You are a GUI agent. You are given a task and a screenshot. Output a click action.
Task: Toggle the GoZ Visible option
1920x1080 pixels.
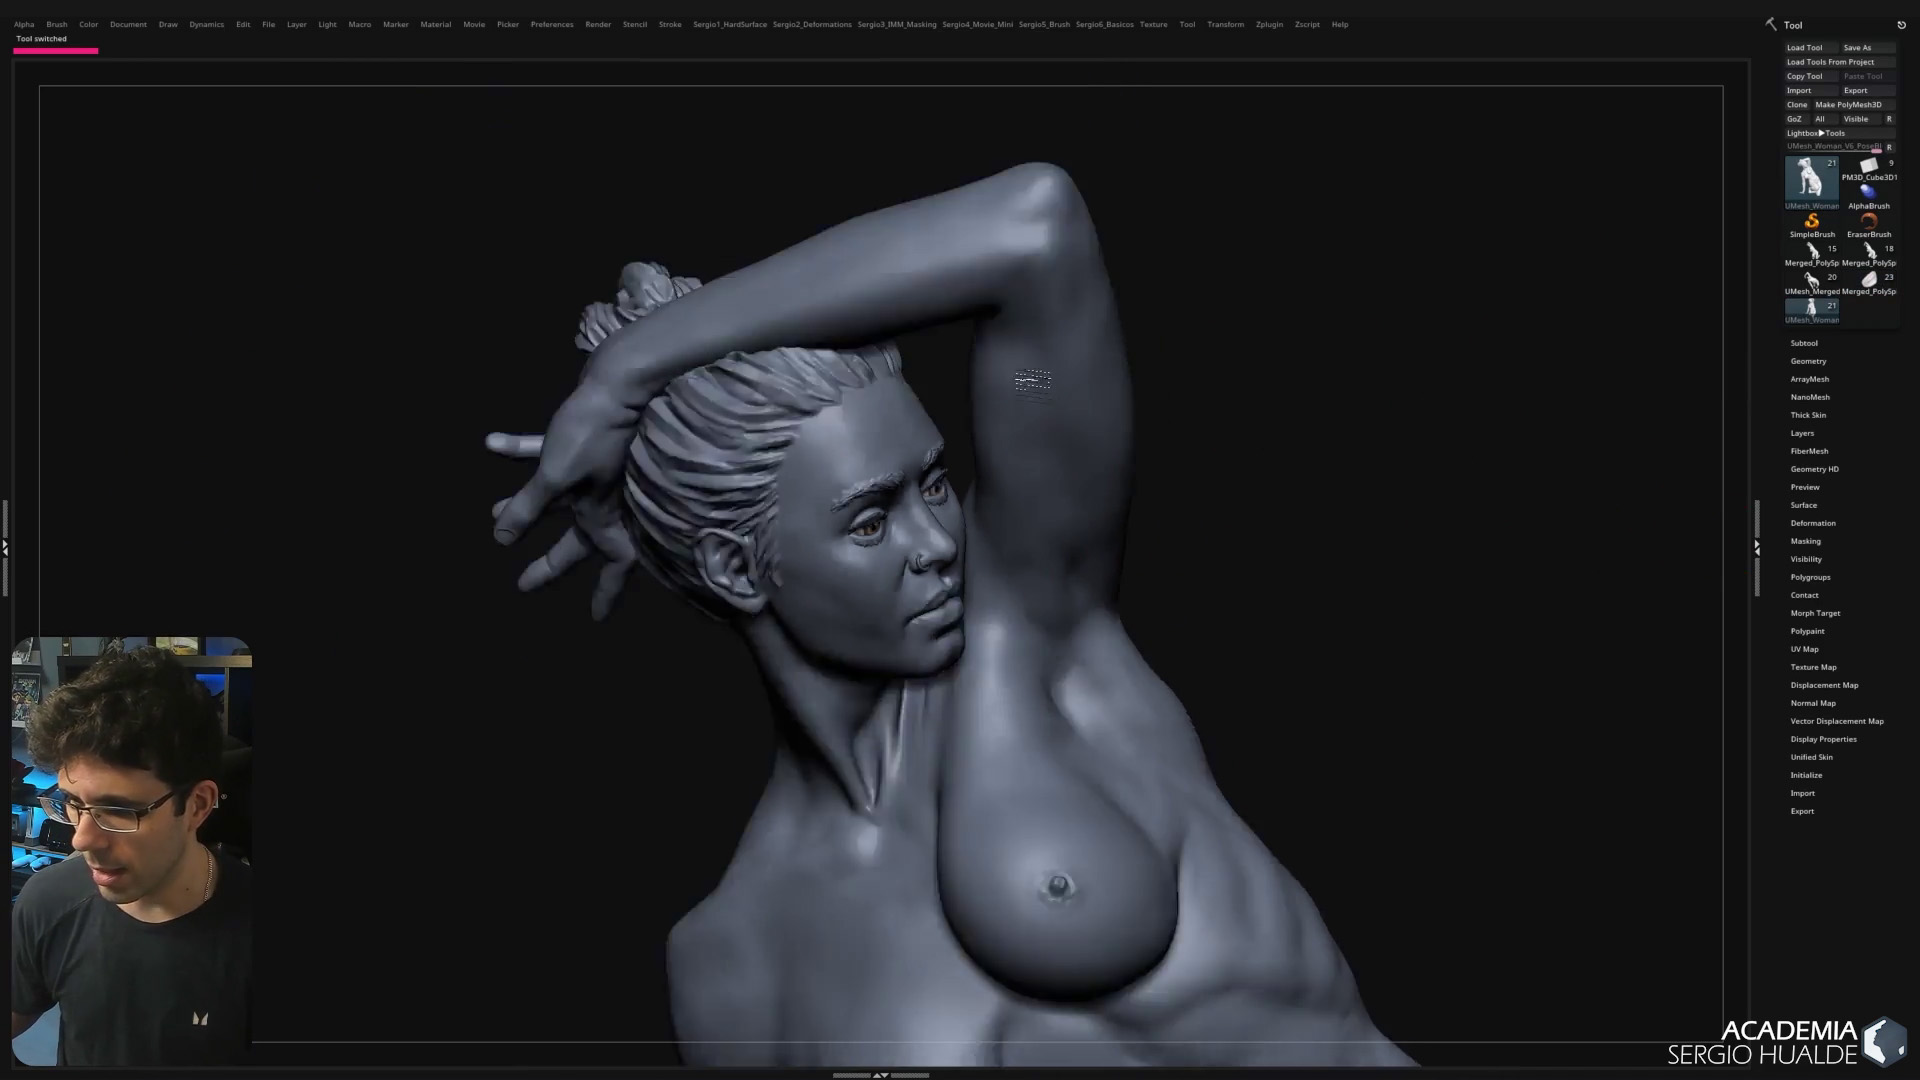click(1856, 119)
